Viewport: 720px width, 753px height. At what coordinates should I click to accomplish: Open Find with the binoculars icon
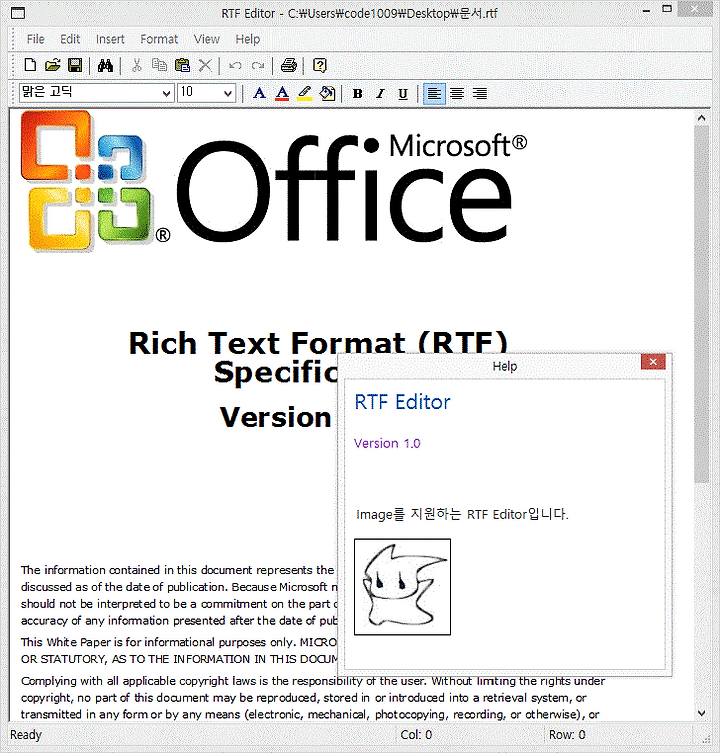[105, 65]
